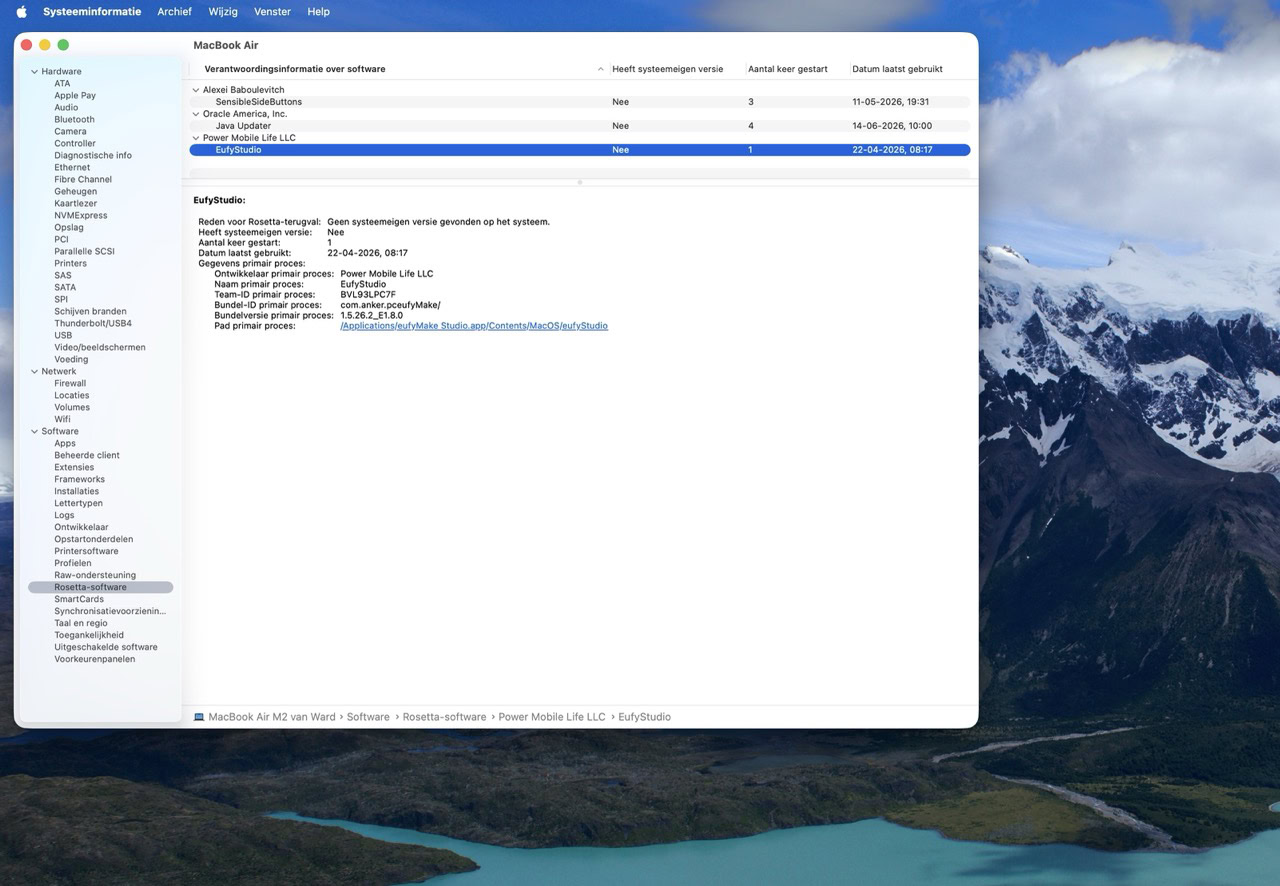Select Ethernet in the sidebar

pos(72,168)
